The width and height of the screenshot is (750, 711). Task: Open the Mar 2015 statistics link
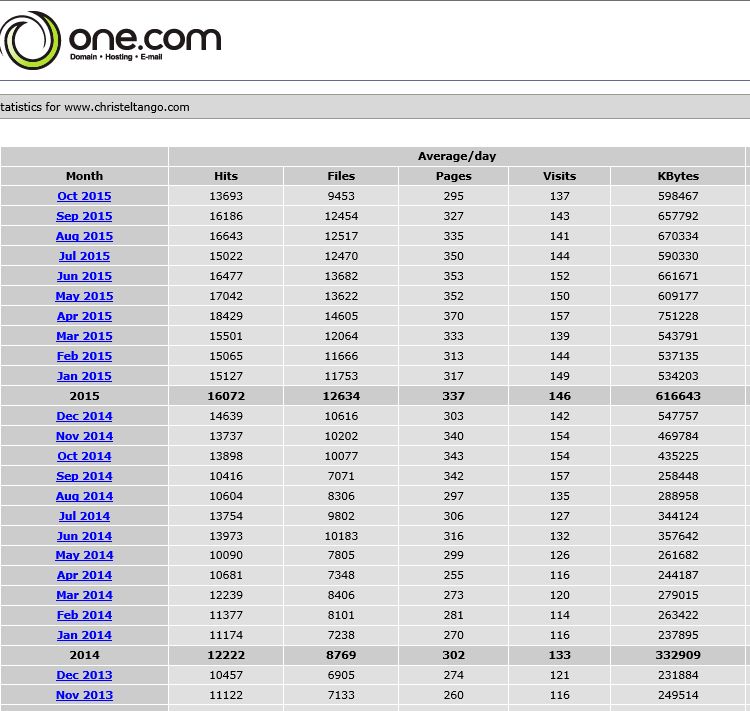tap(84, 336)
